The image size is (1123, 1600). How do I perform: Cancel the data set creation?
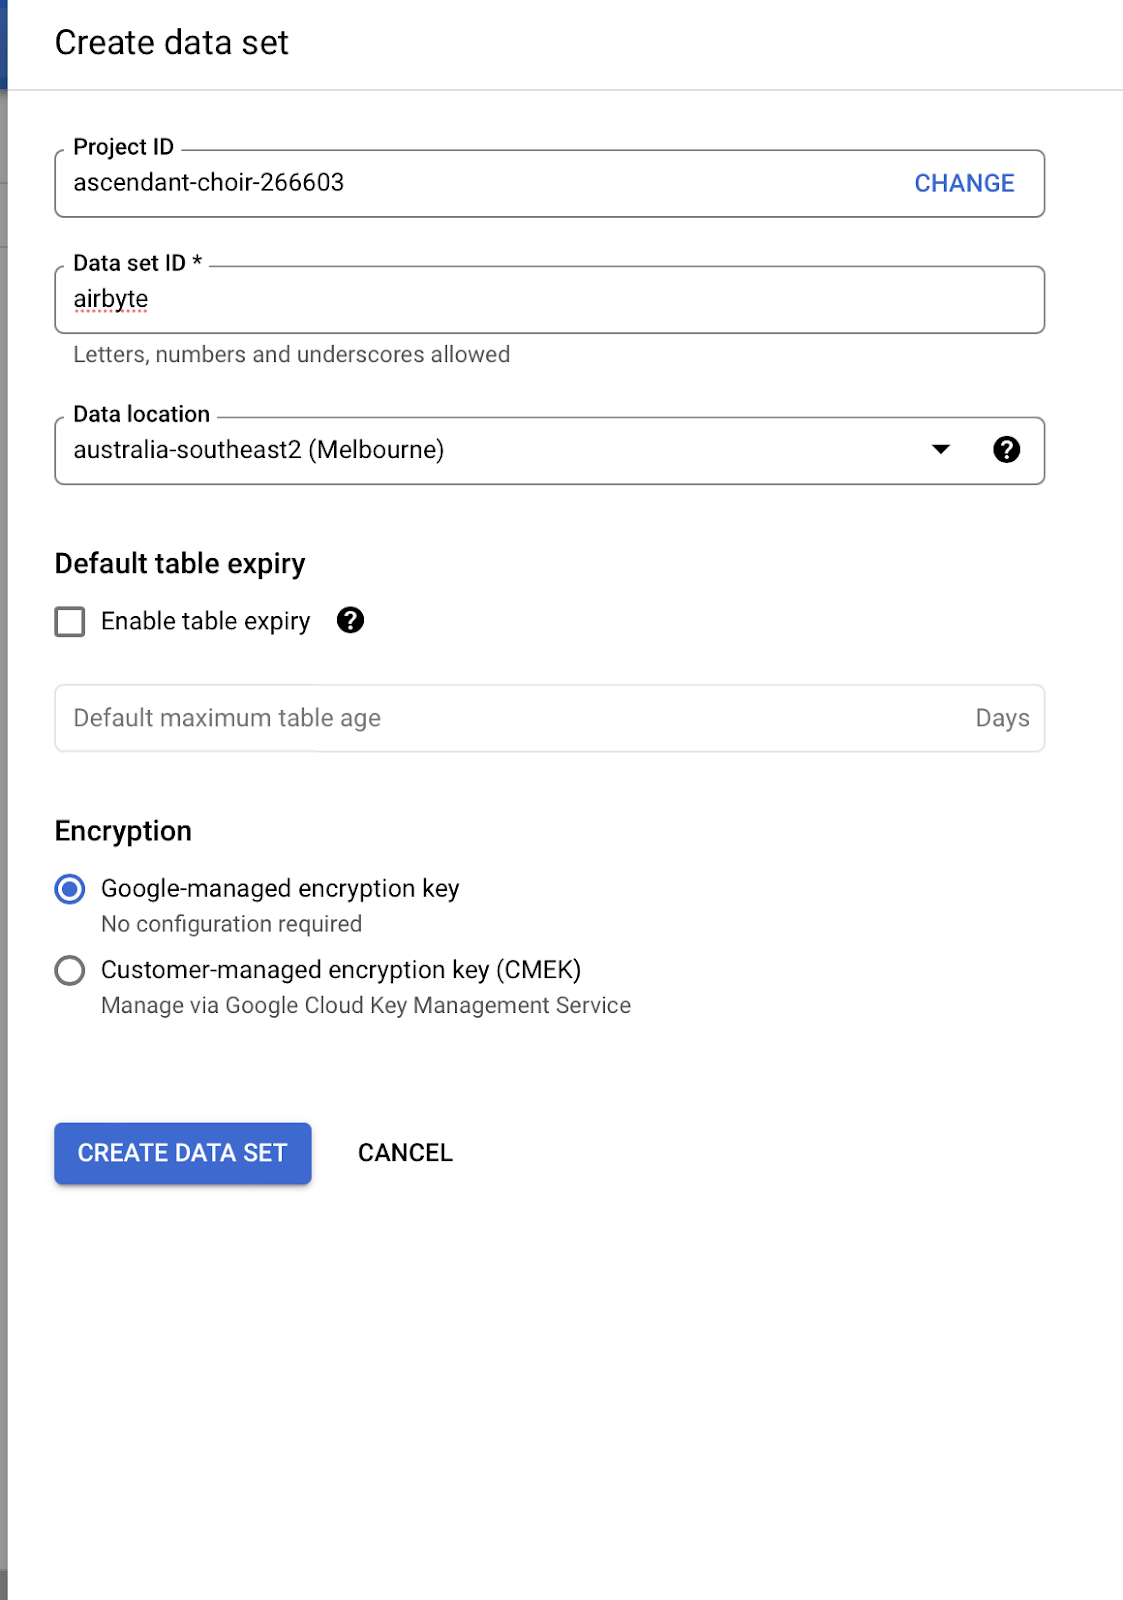coord(405,1153)
